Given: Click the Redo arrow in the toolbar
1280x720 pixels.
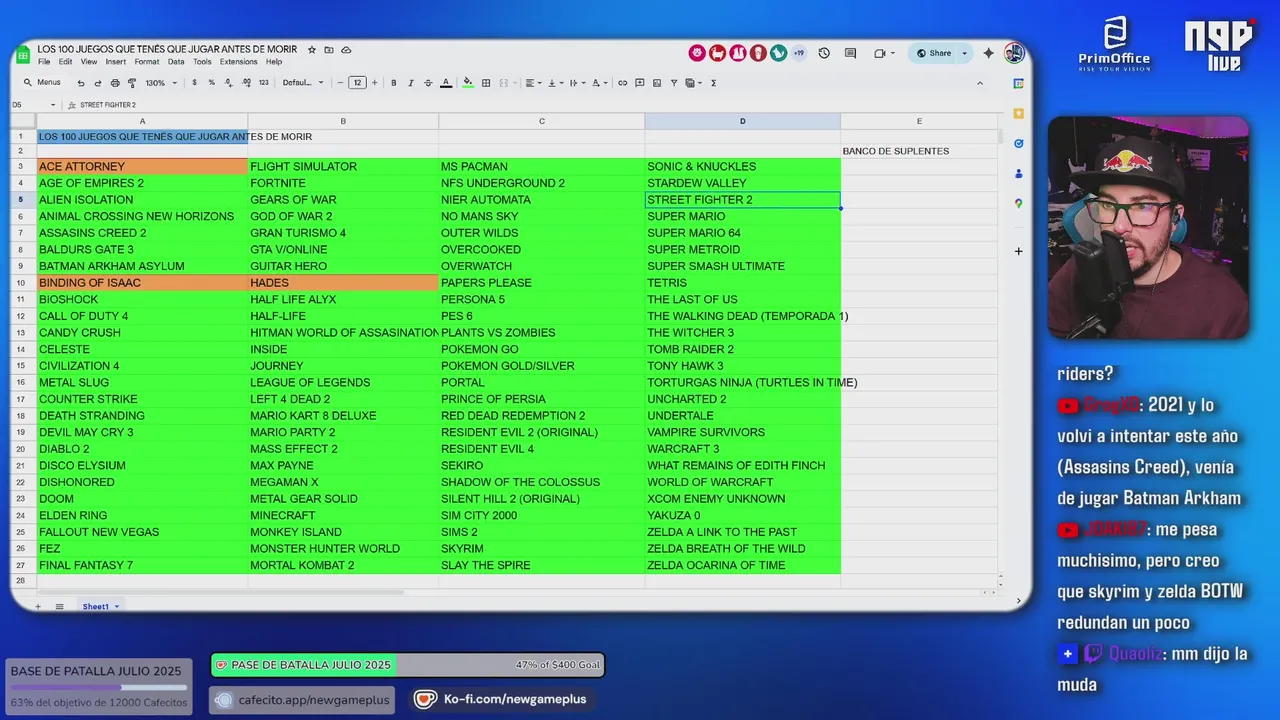Looking at the screenshot, I should click(97, 83).
